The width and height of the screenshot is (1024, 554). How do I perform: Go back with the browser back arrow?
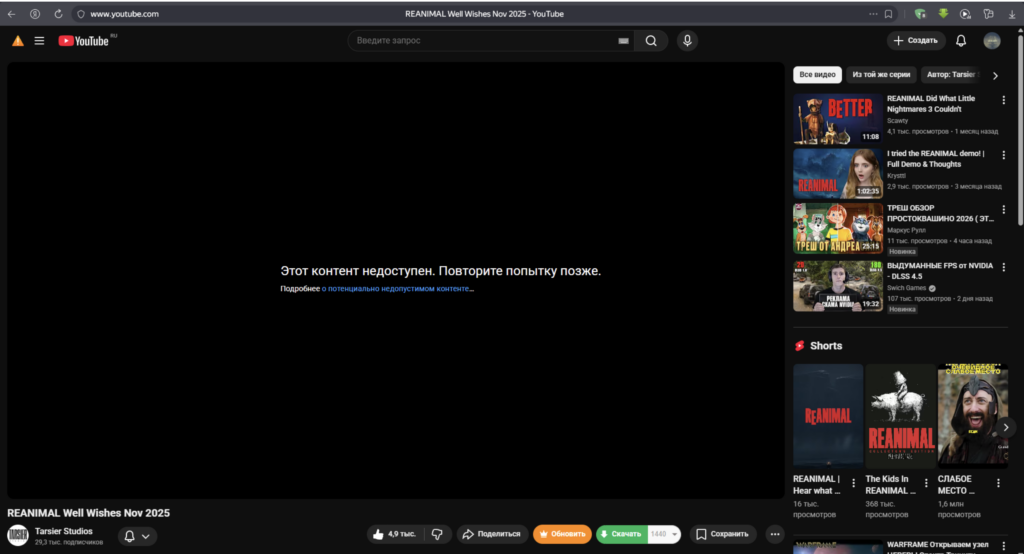coord(12,14)
